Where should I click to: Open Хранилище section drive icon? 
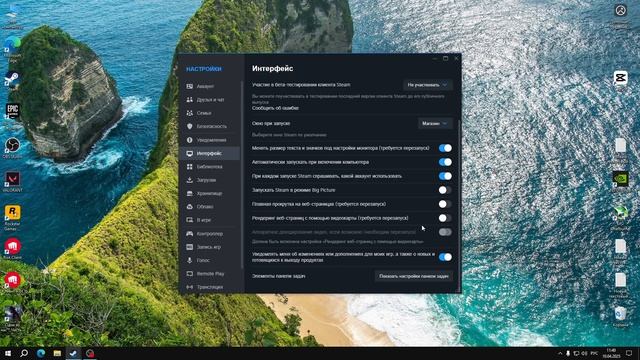[189, 193]
